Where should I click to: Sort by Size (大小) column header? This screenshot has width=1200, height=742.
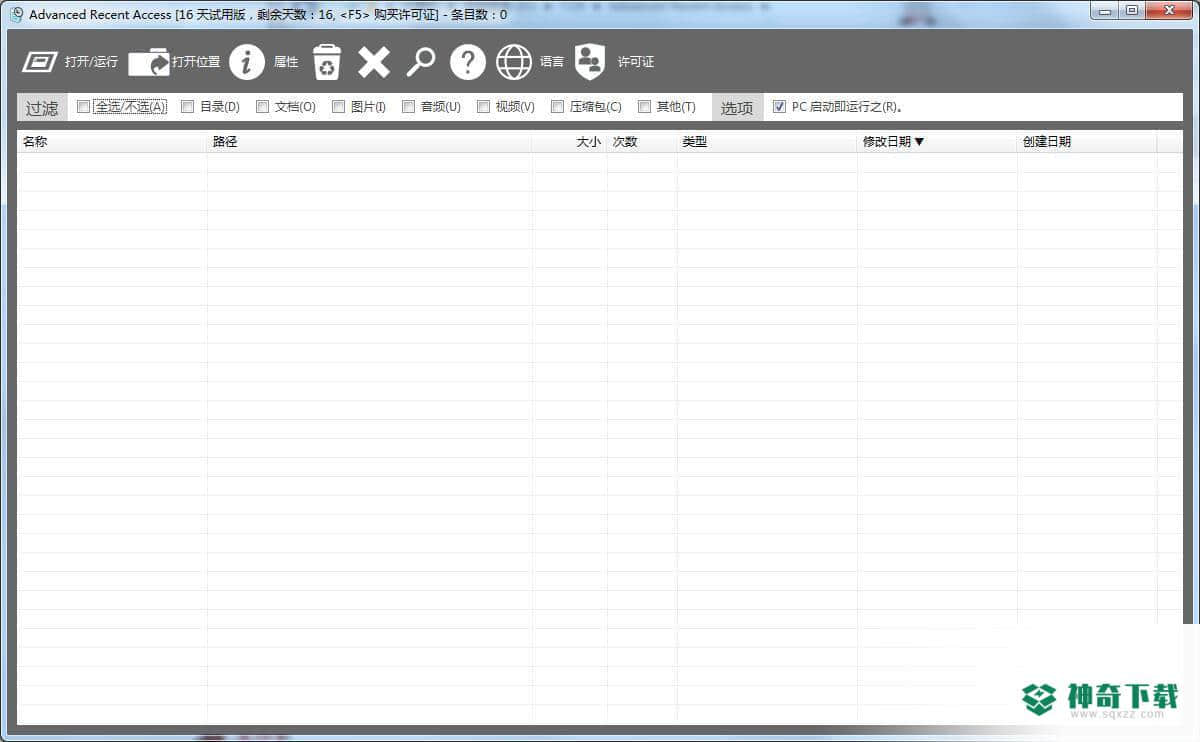(569, 142)
